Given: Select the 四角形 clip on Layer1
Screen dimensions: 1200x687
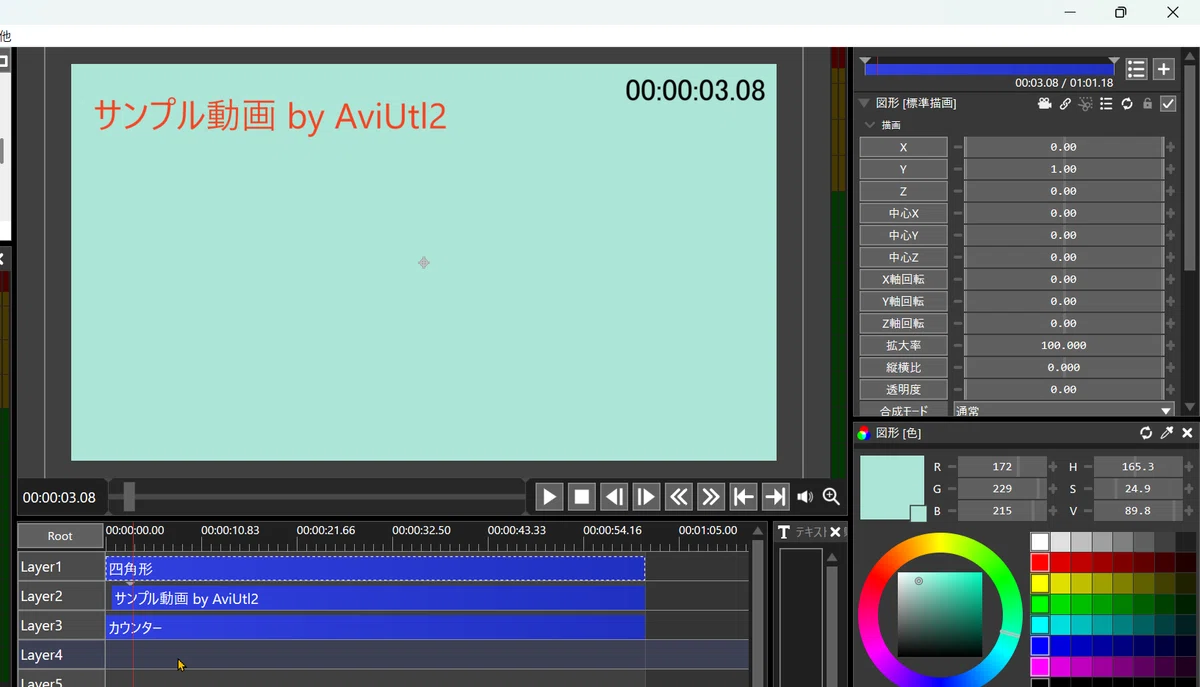Looking at the screenshot, I should tap(375, 568).
